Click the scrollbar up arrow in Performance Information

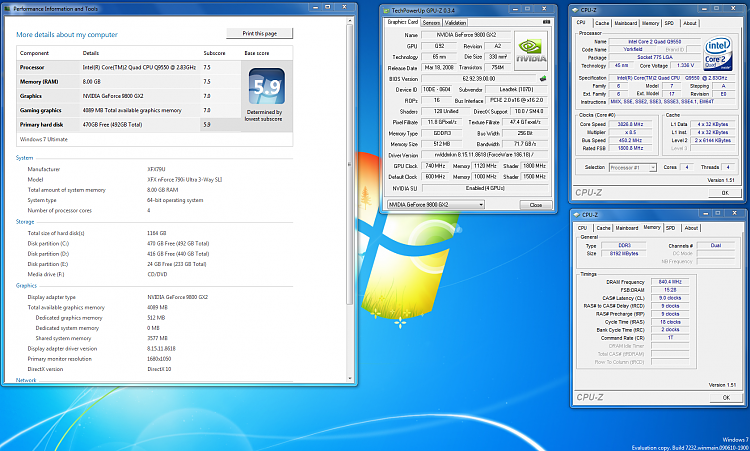coord(350,20)
